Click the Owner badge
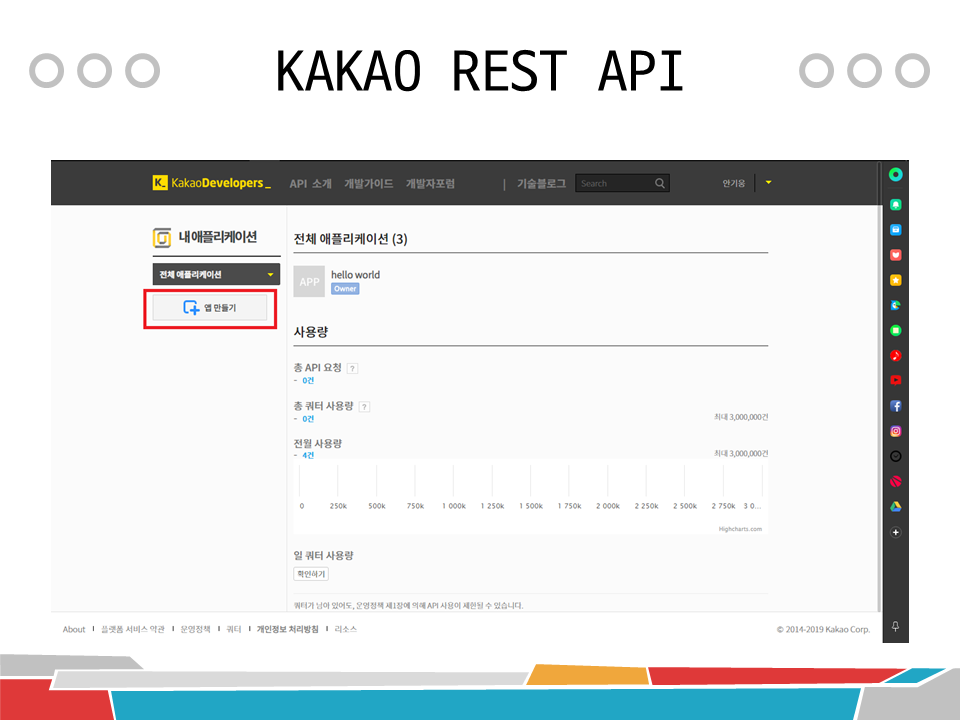This screenshot has height=720, width=960. 345,289
